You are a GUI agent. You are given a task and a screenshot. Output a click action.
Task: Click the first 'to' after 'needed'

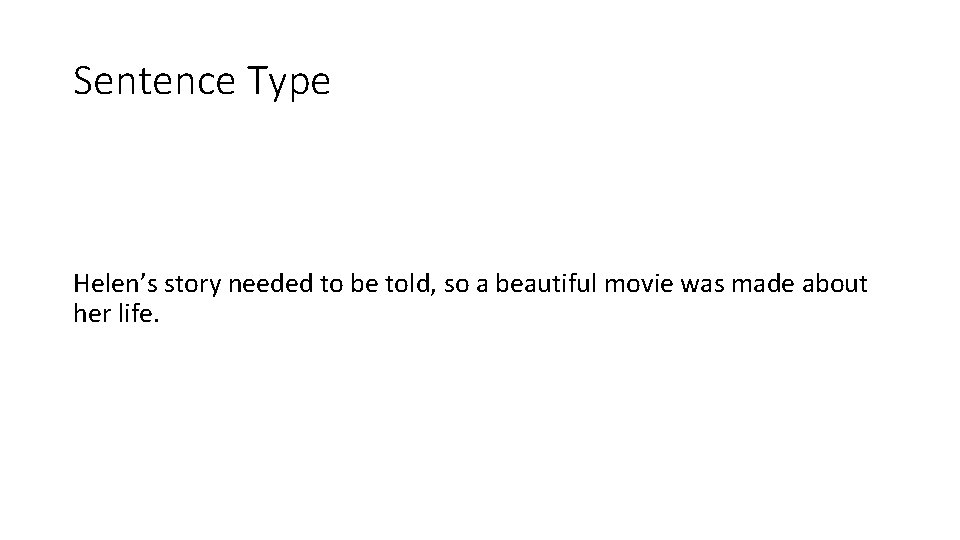[x=331, y=284]
